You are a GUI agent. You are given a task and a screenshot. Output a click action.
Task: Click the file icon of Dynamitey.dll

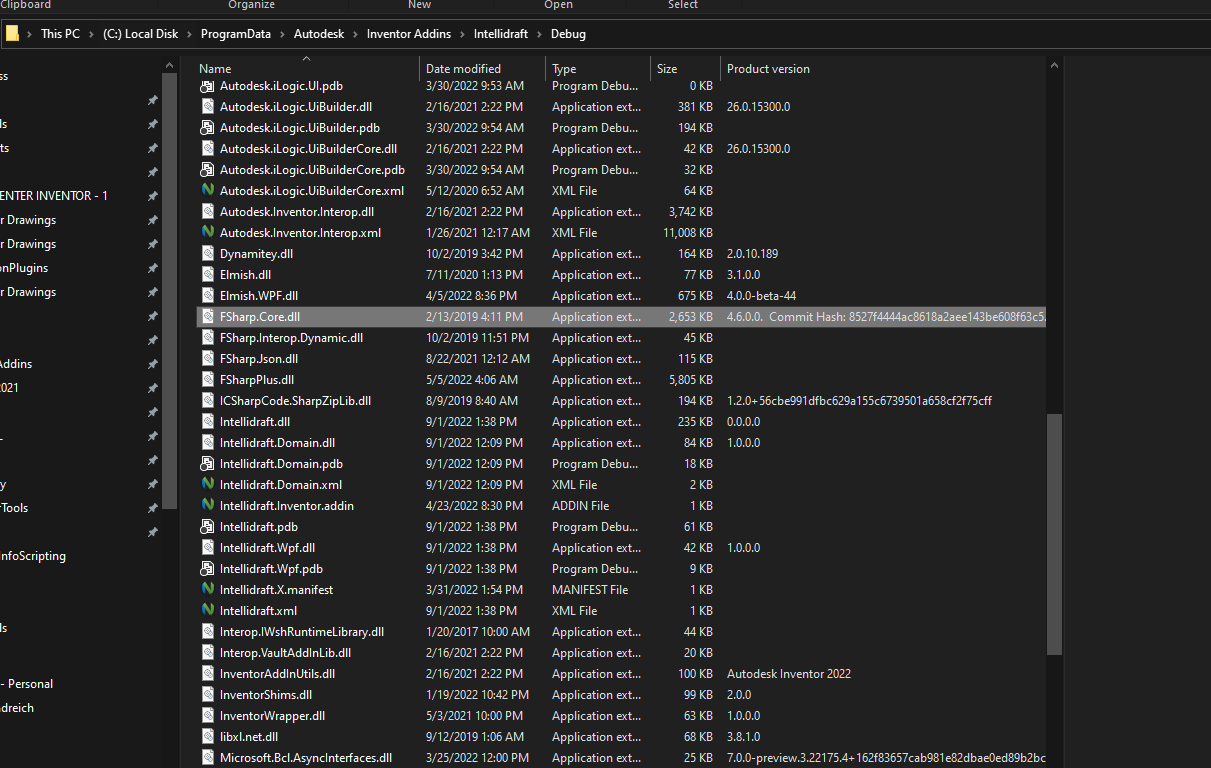208,254
